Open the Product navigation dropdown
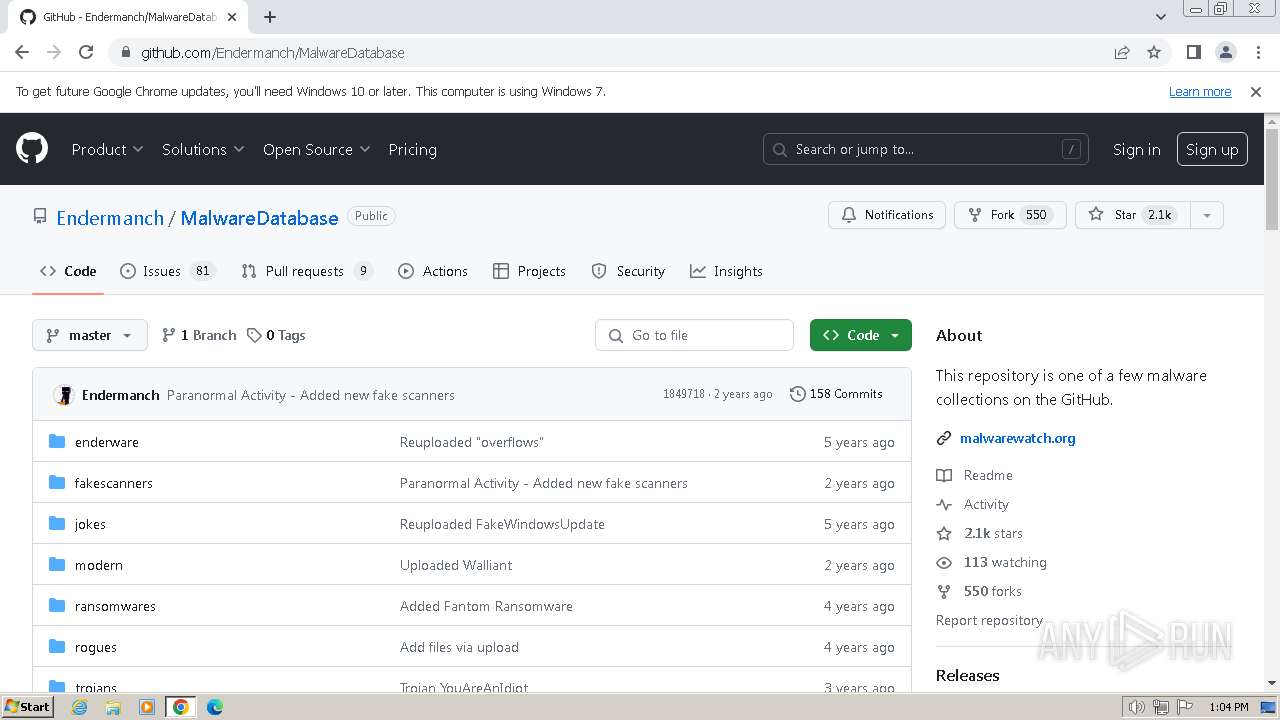 click(107, 149)
